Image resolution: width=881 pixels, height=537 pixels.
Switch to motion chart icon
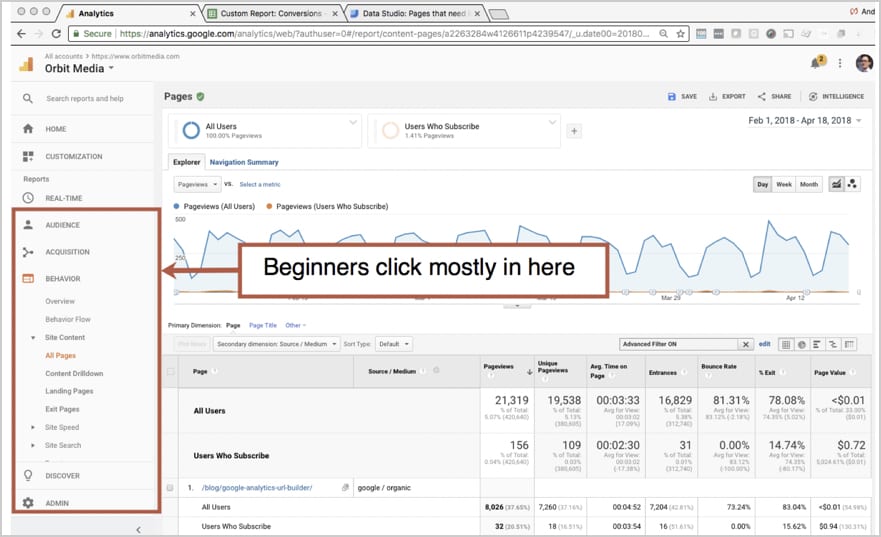click(x=852, y=184)
